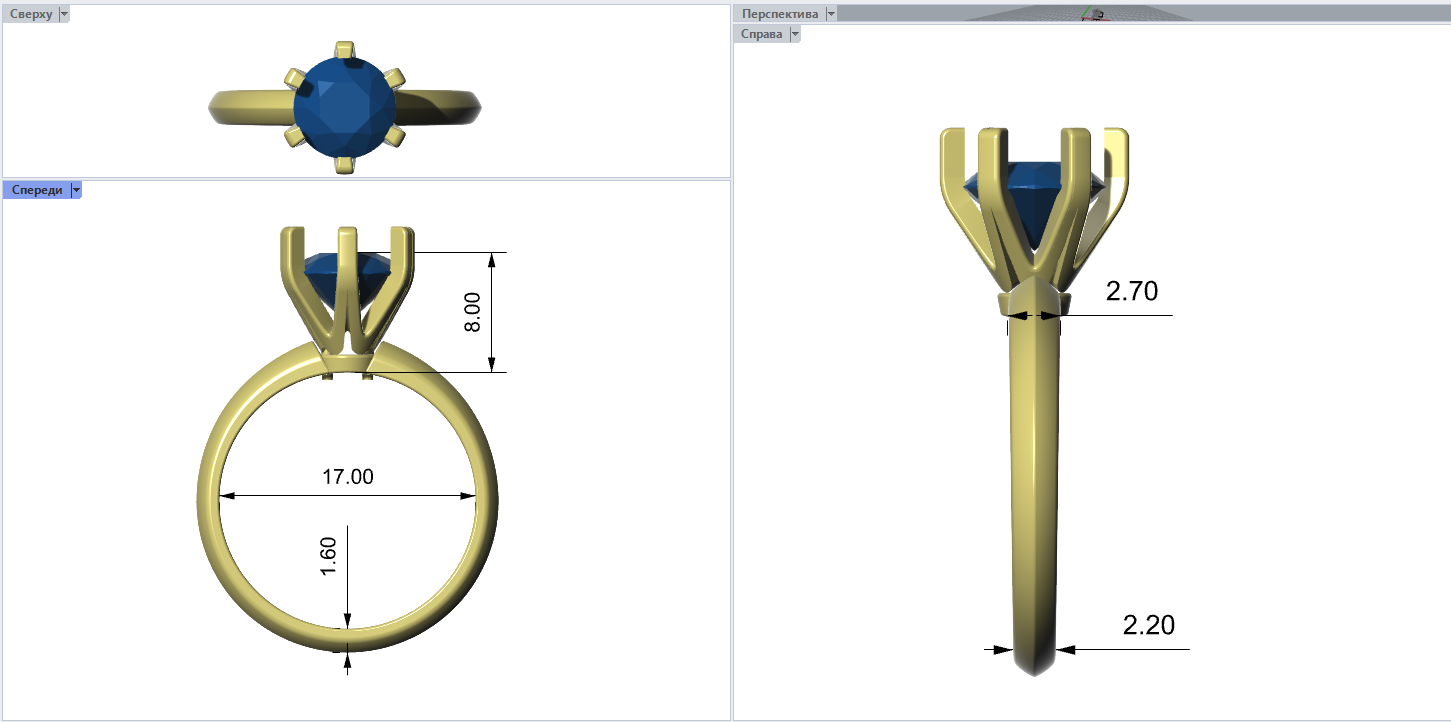This screenshot has width=1451, height=722.
Task: Open the Спереди viewport dropdown arrow
Action: pyautogui.click(x=76, y=190)
